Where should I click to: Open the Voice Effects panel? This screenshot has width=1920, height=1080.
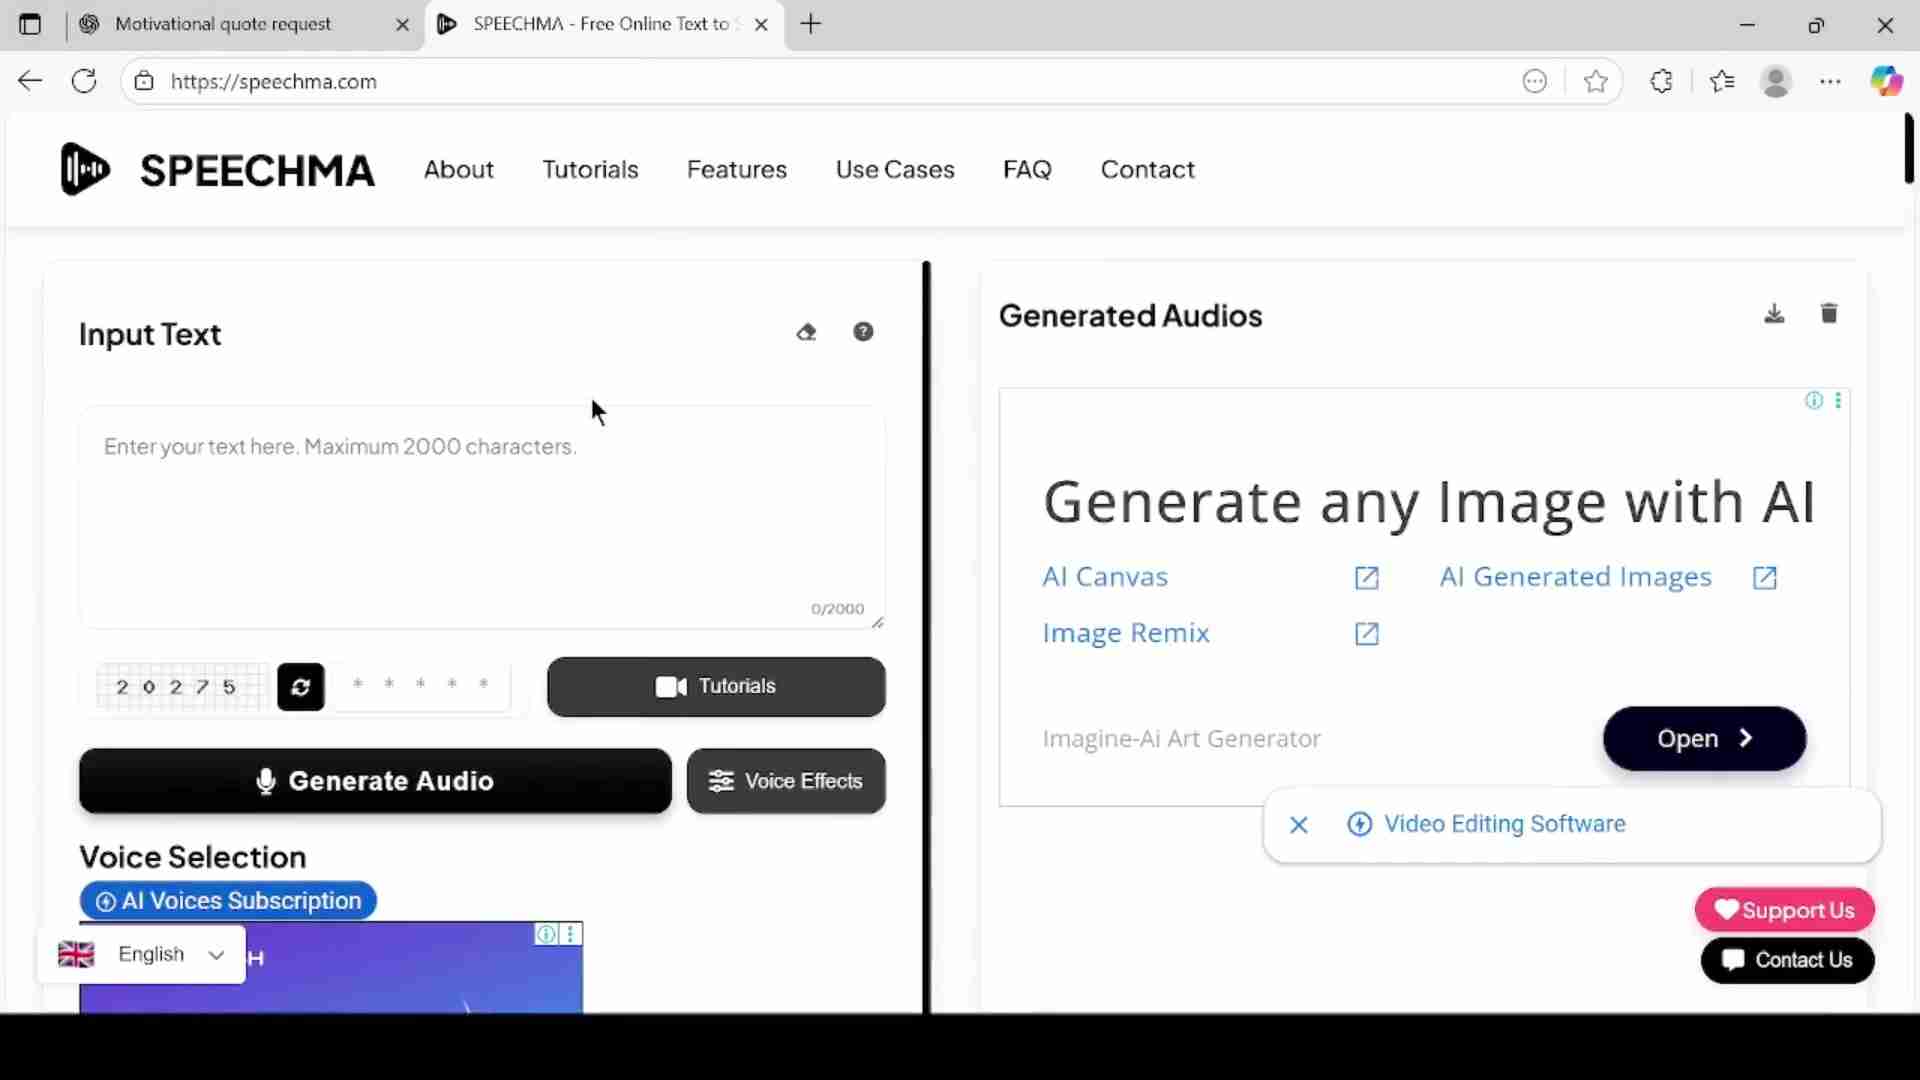786,781
